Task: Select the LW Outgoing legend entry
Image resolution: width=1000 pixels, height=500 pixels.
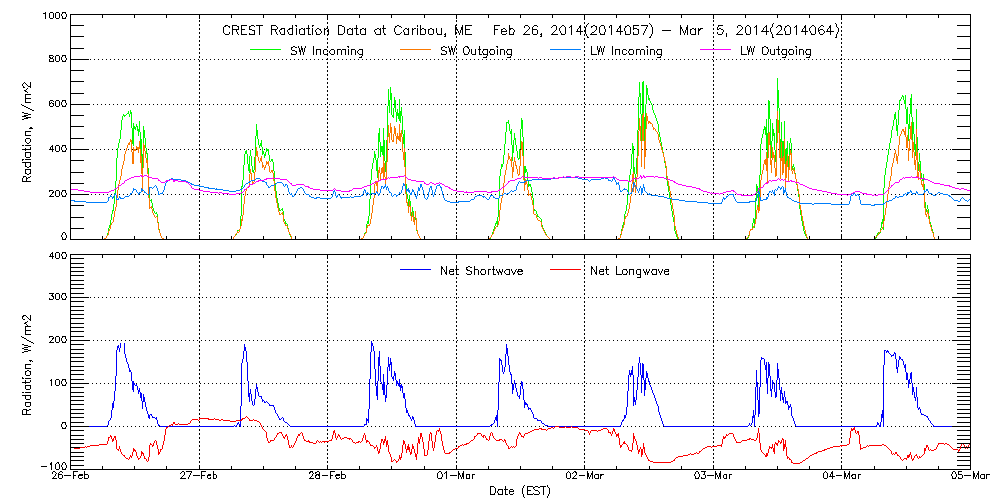Action: (x=775, y=50)
